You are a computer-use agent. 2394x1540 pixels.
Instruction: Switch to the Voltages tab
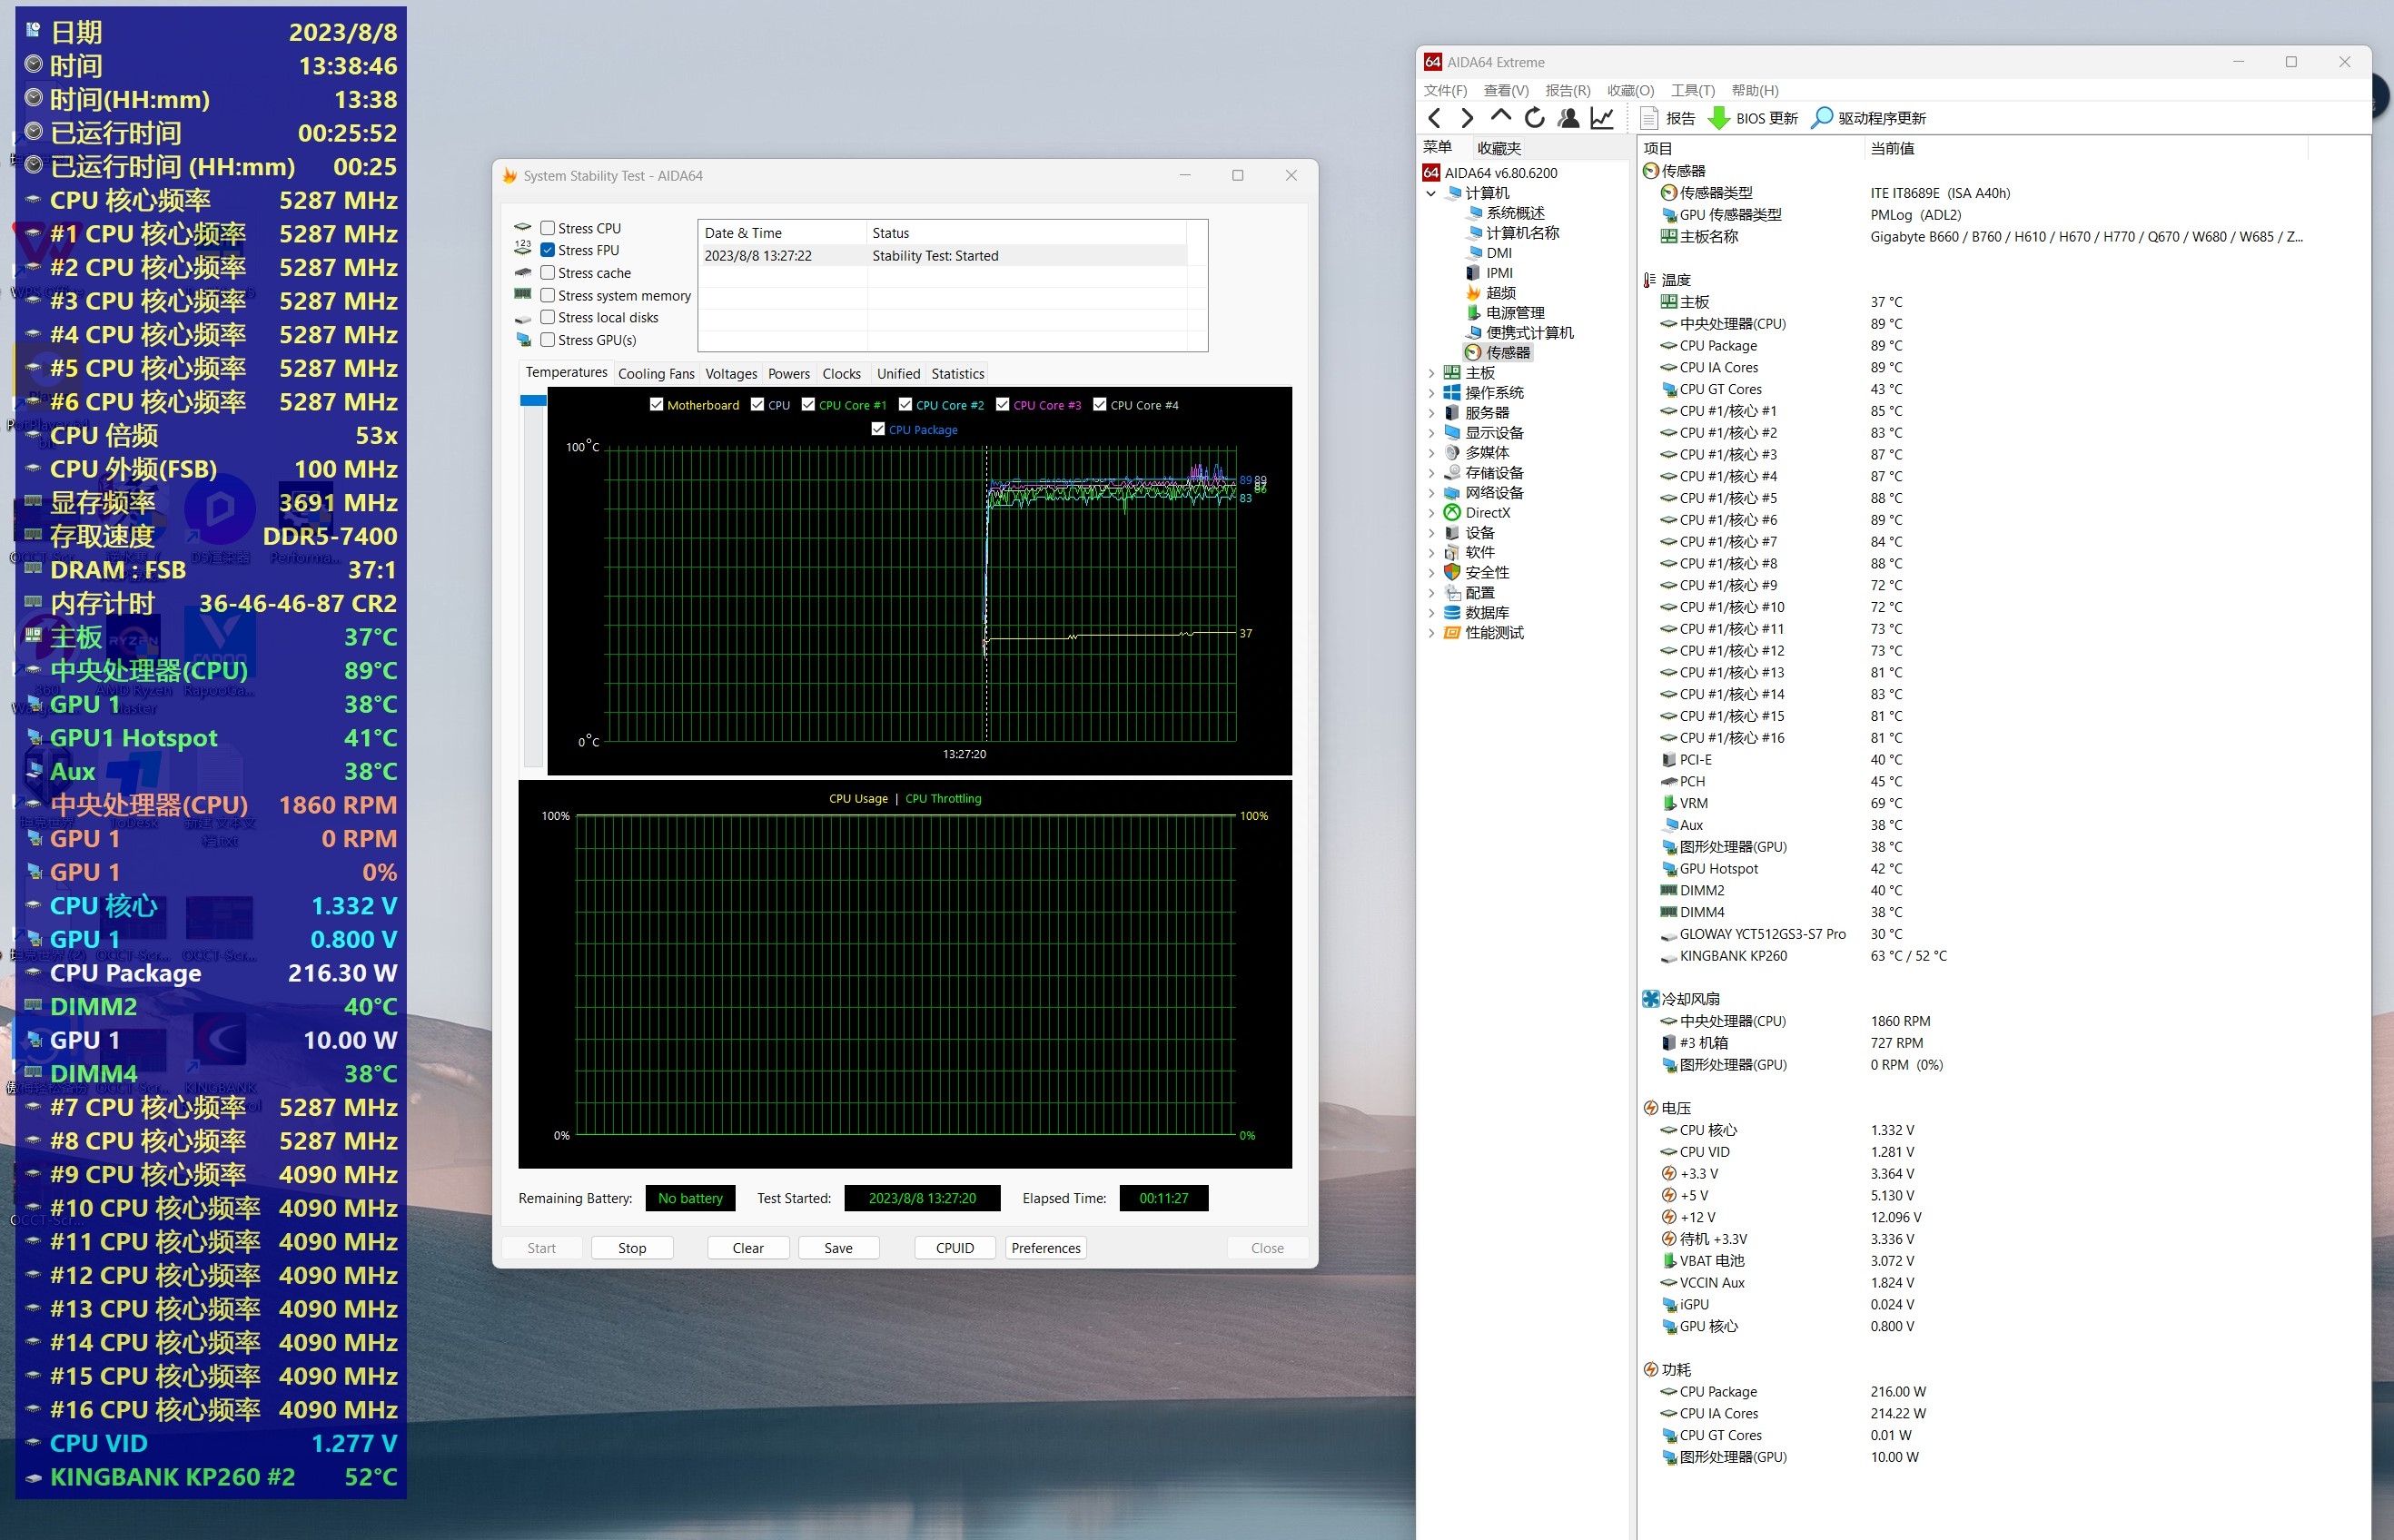click(x=731, y=374)
